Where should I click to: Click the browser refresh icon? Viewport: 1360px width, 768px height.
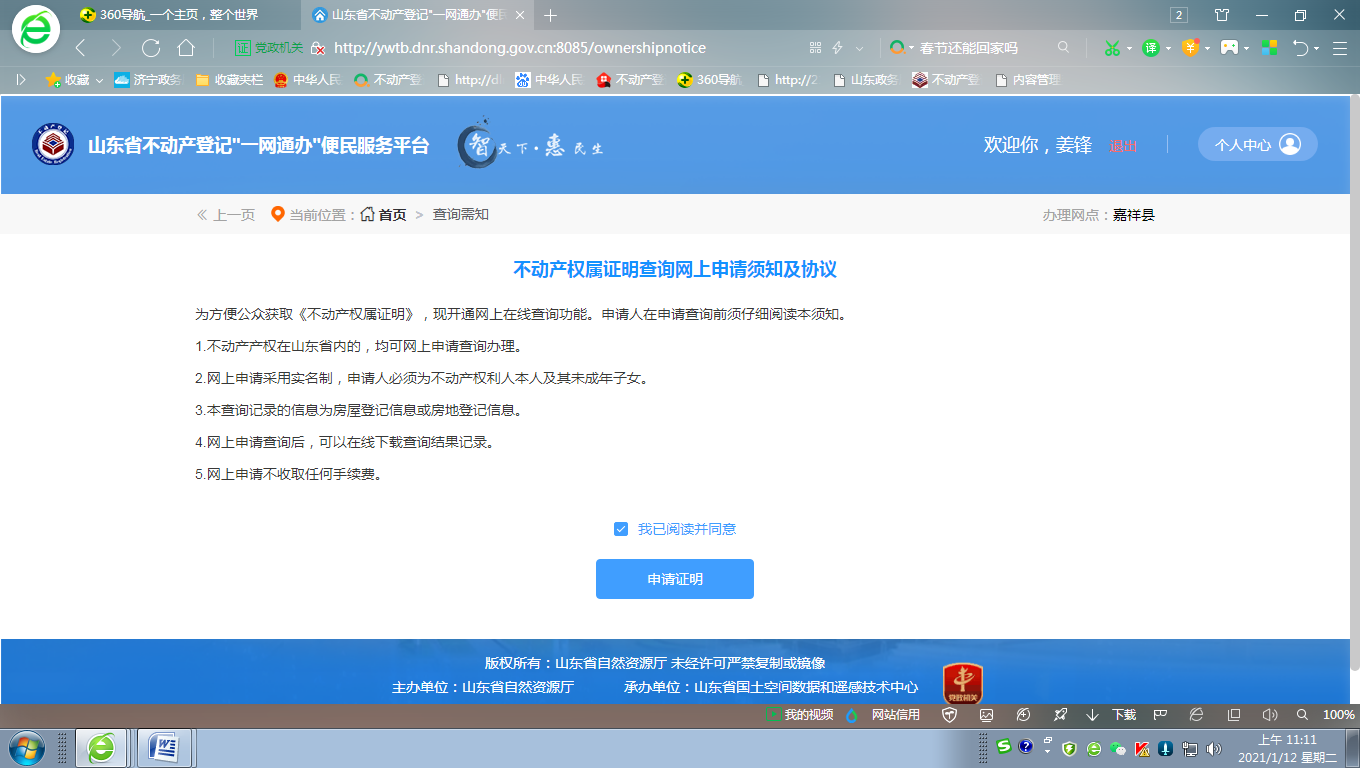point(151,48)
